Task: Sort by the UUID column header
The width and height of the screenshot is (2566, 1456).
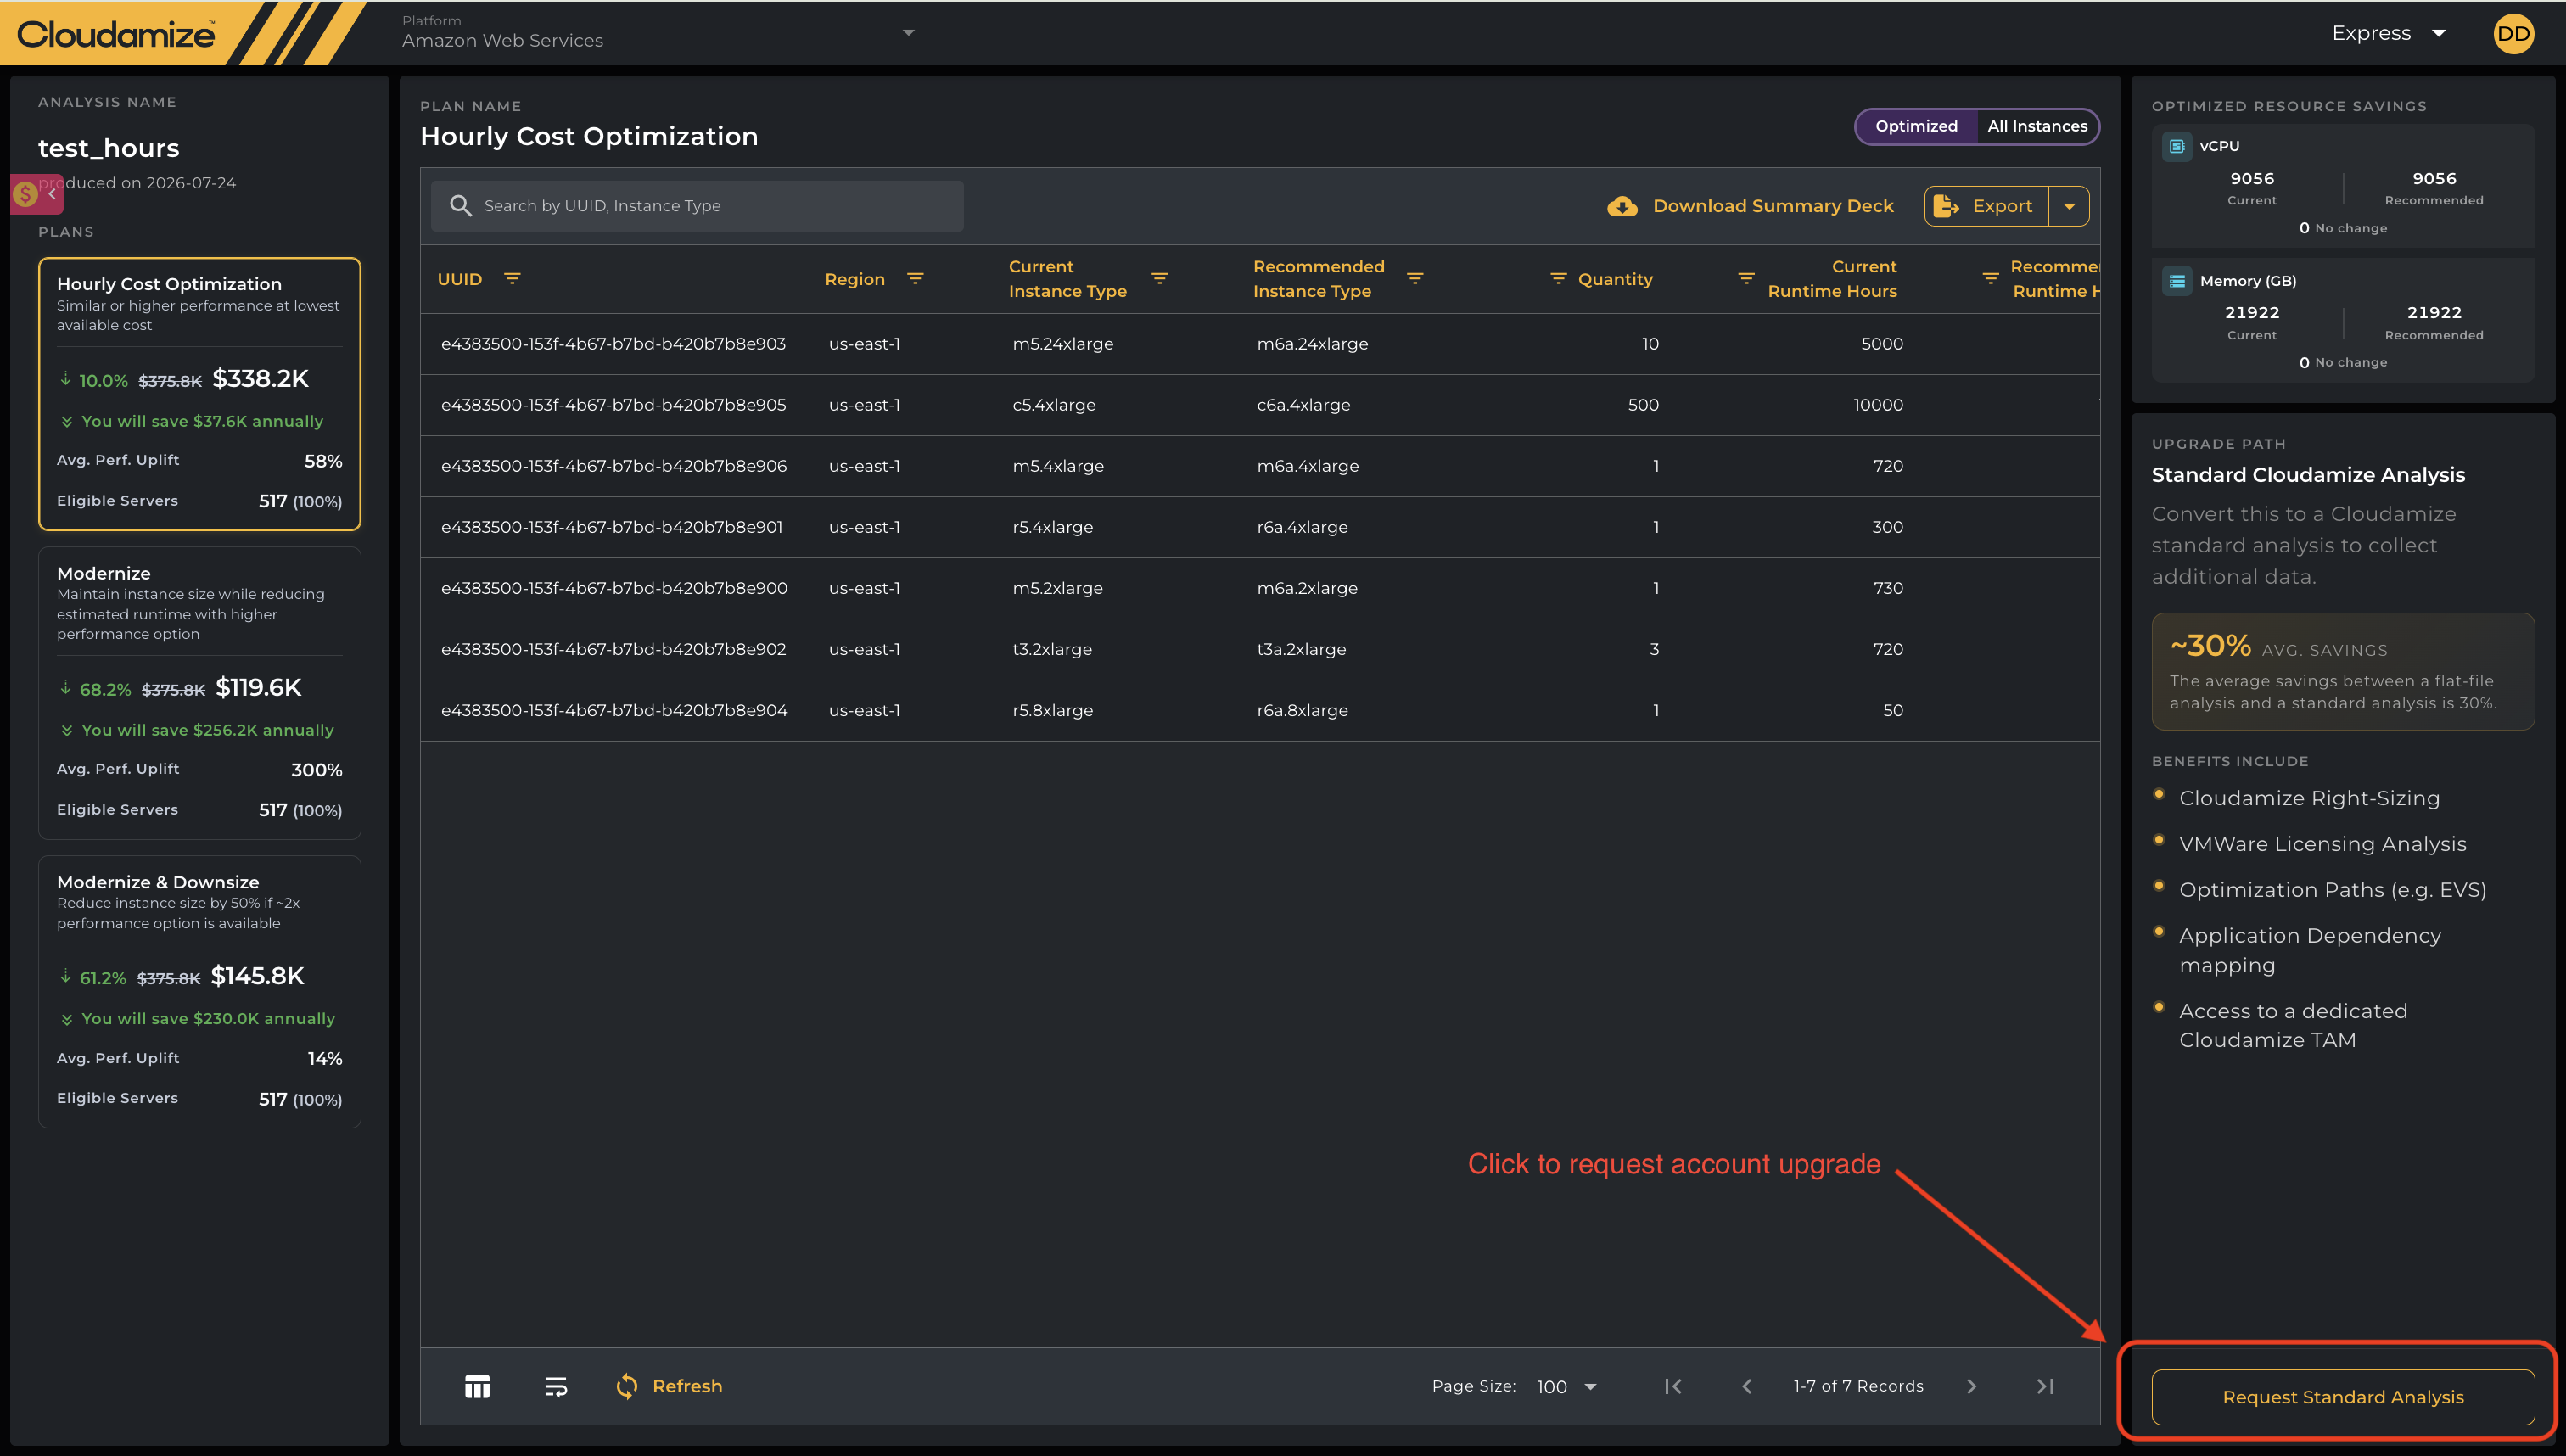Action: pyautogui.click(x=460, y=279)
